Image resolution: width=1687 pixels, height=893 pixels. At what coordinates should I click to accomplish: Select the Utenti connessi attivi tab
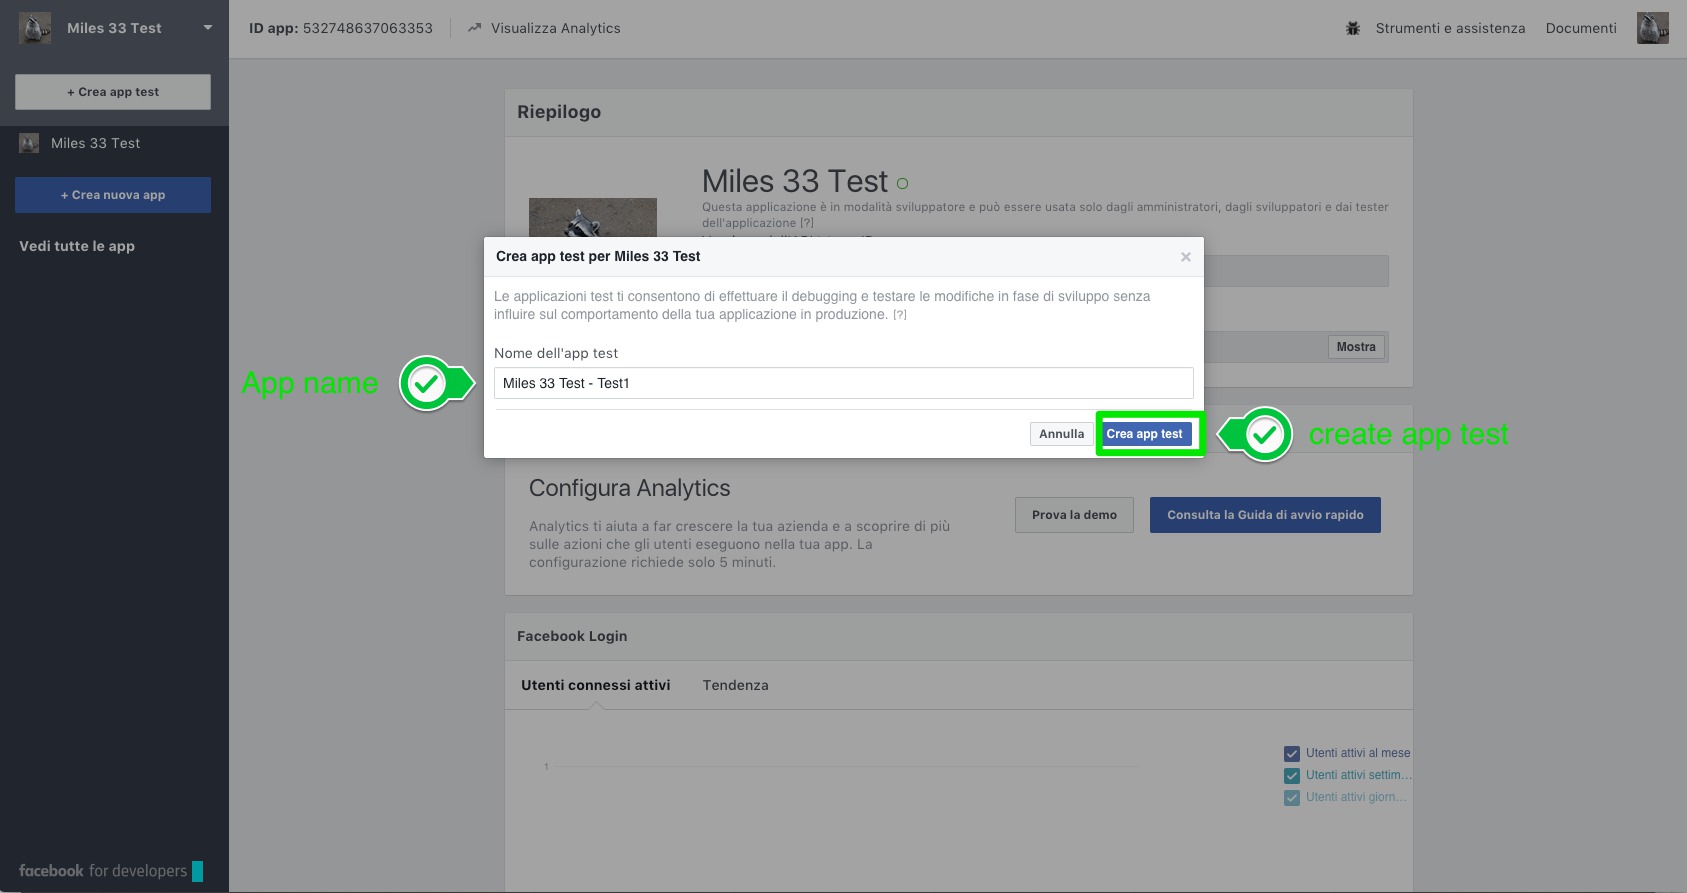pyautogui.click(x=595, y=685)
